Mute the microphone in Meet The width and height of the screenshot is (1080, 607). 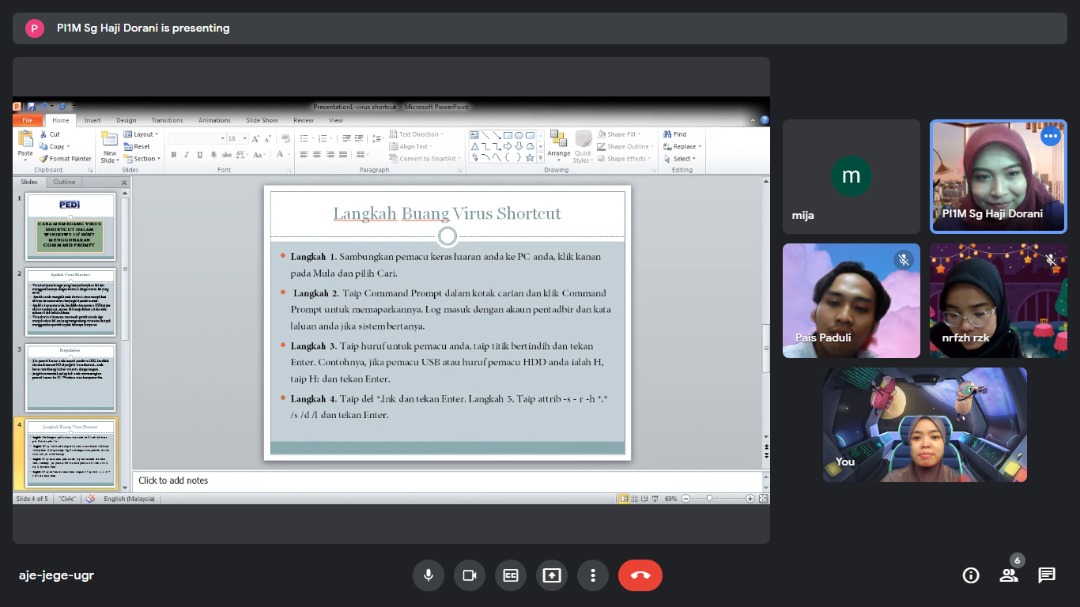coord(428,575)
